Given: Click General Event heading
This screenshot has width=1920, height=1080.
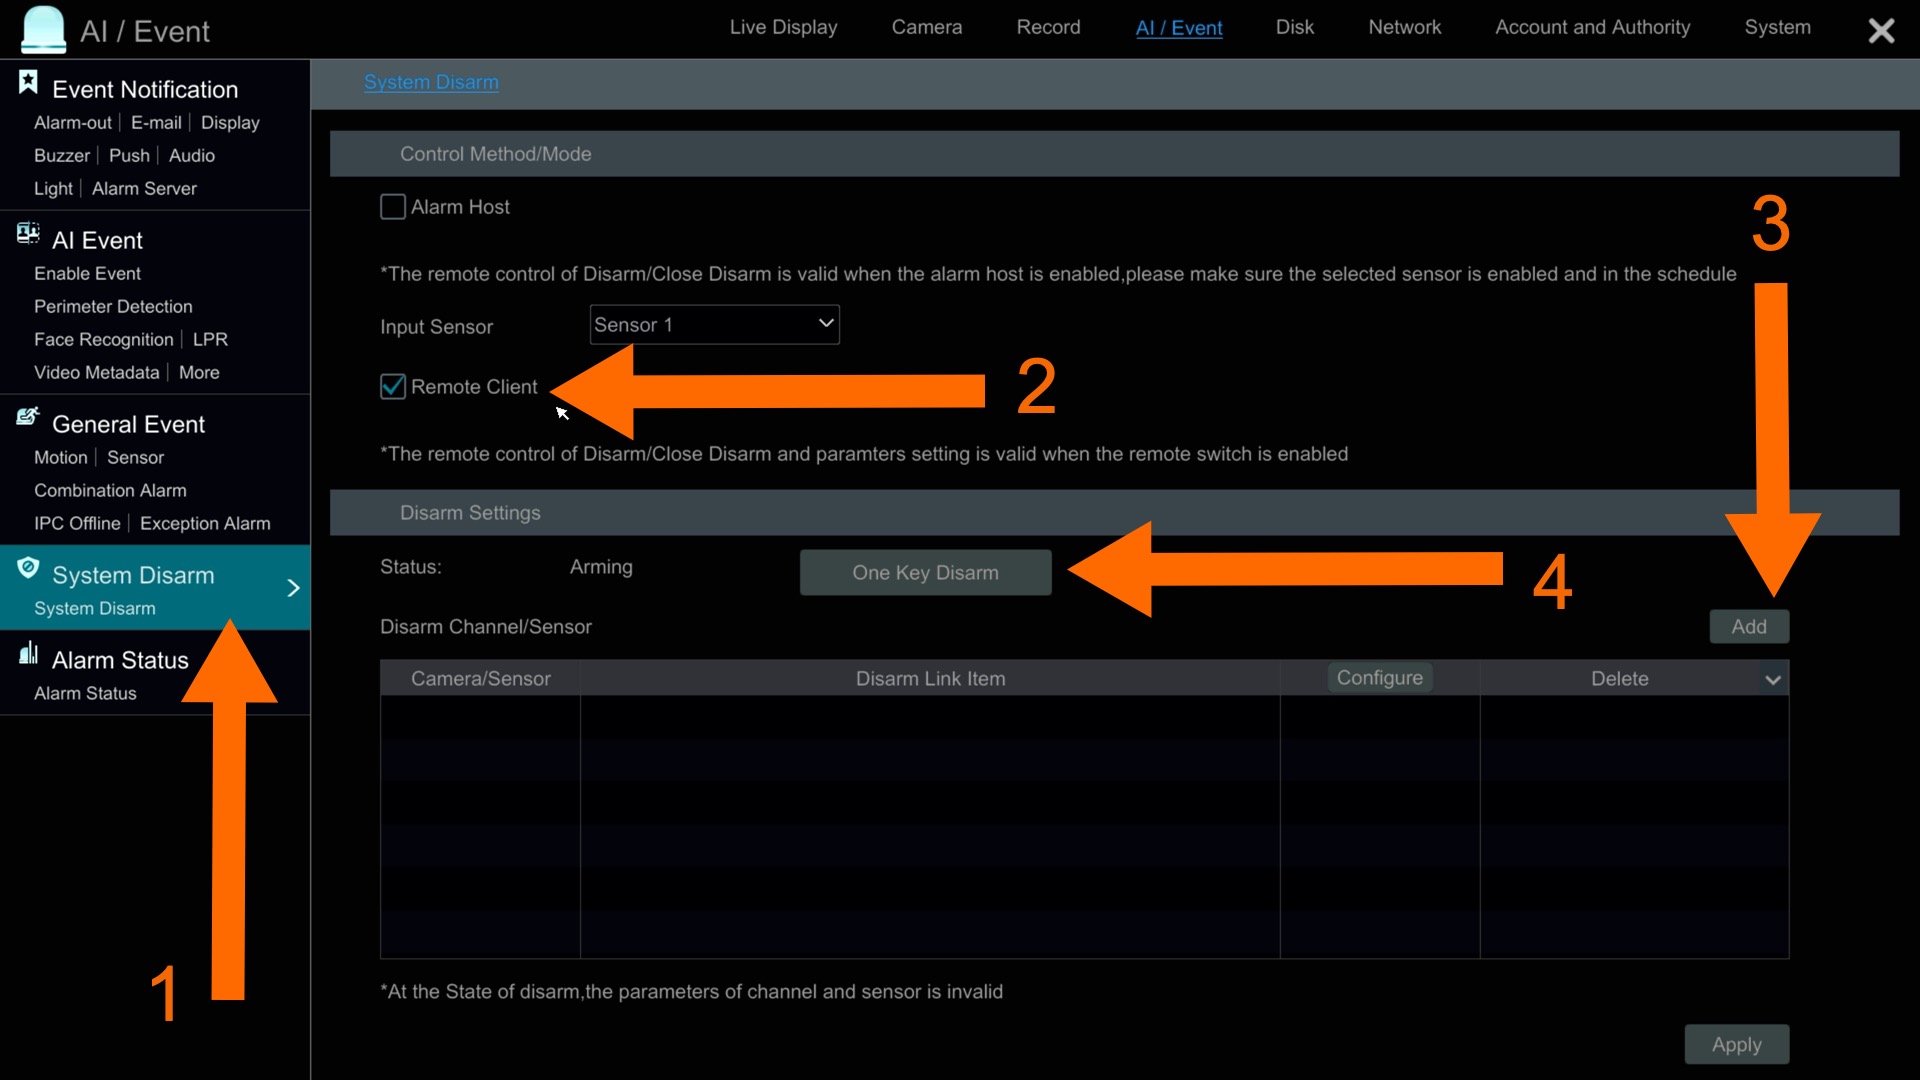Looking at the screenshot, I should click(x=128, y=425).
